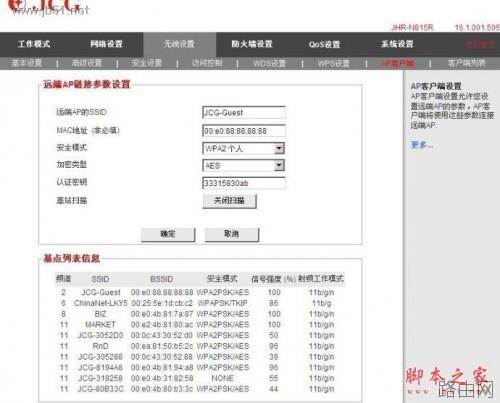Screen dimensions: 500x403
Task: Click BSSID 00:25:5e:1d:cb:c2 cell
Action: [x=162, y=303]
